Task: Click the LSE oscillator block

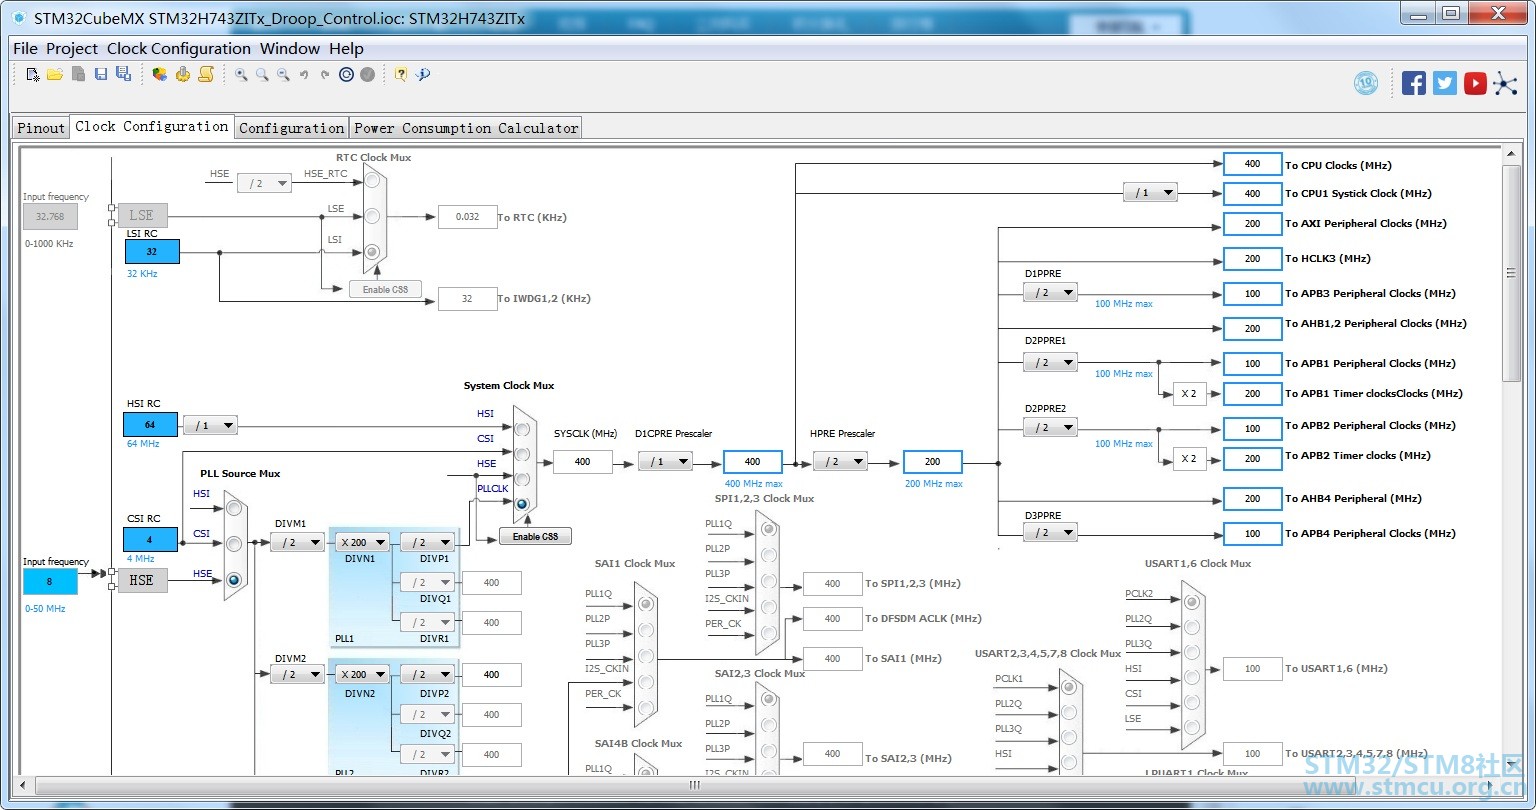Action: tap(142, 215)
